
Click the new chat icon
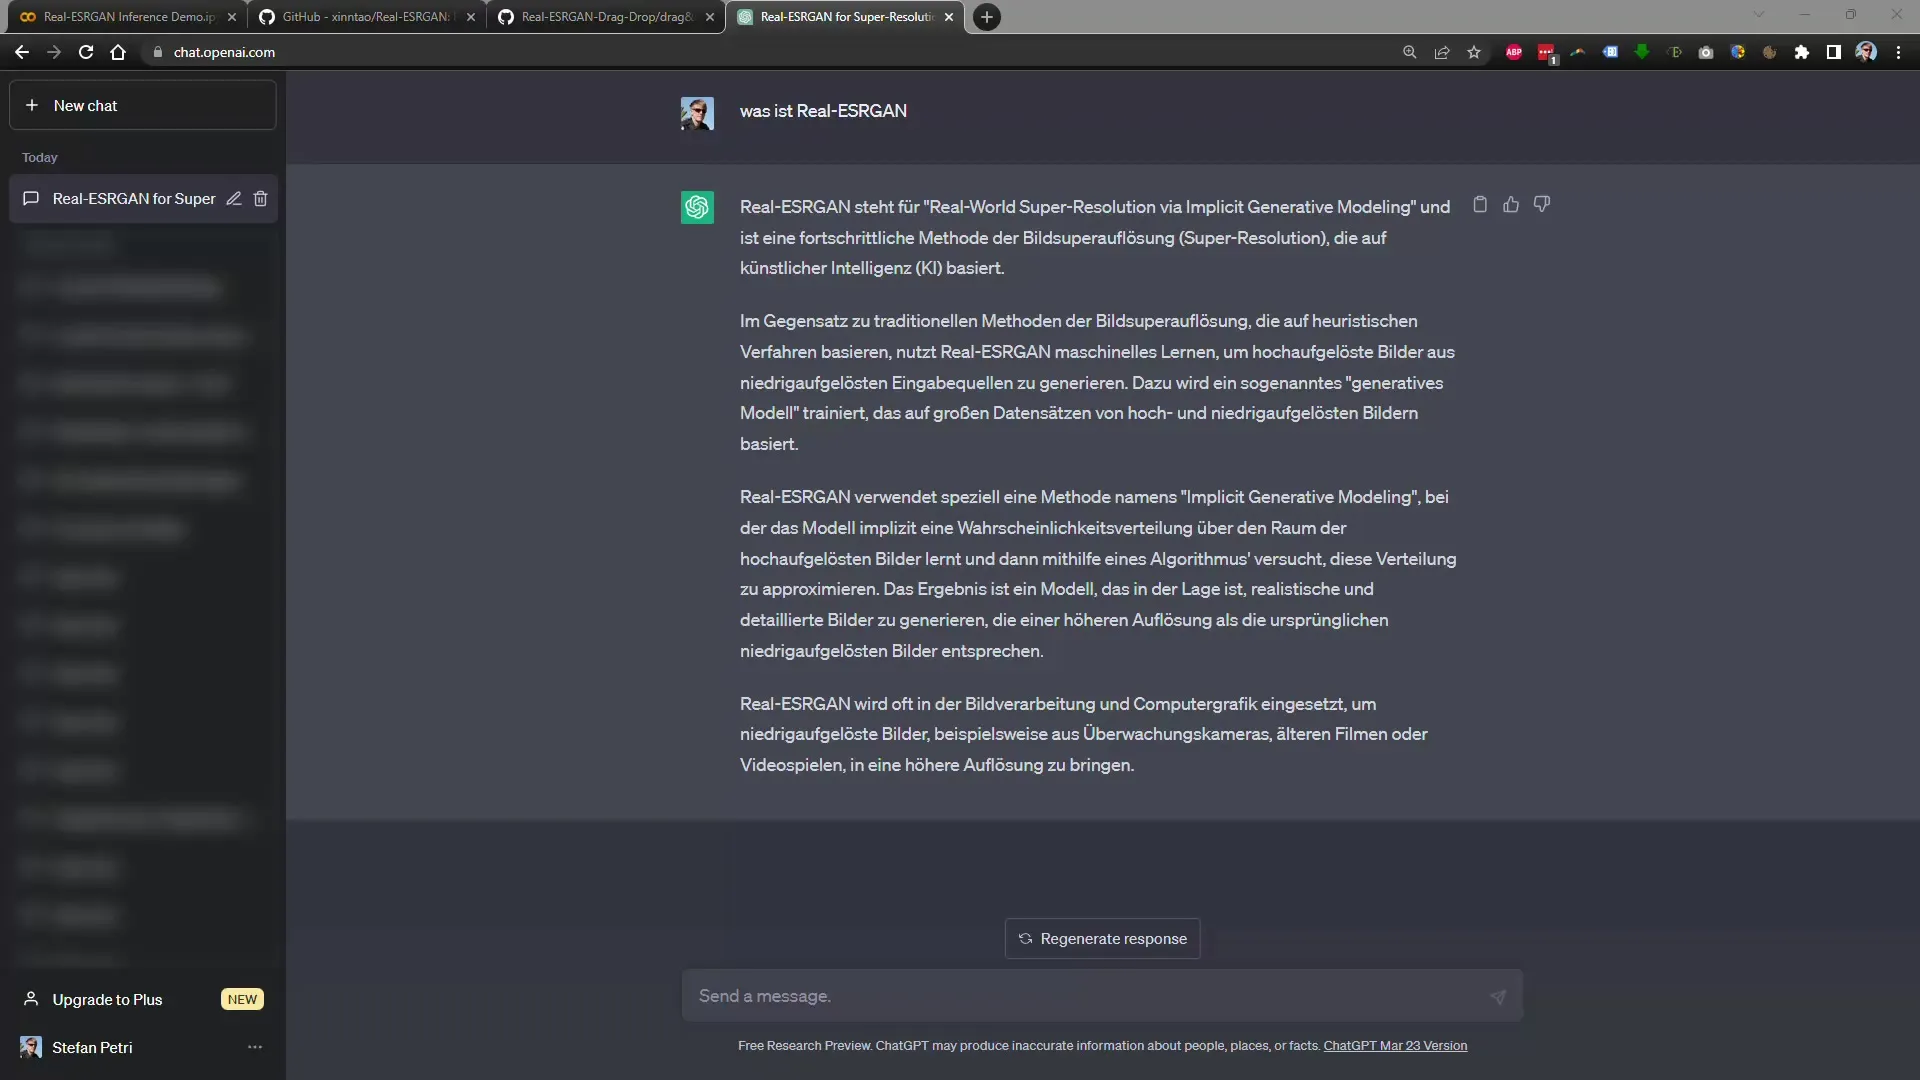coord(30,105)
